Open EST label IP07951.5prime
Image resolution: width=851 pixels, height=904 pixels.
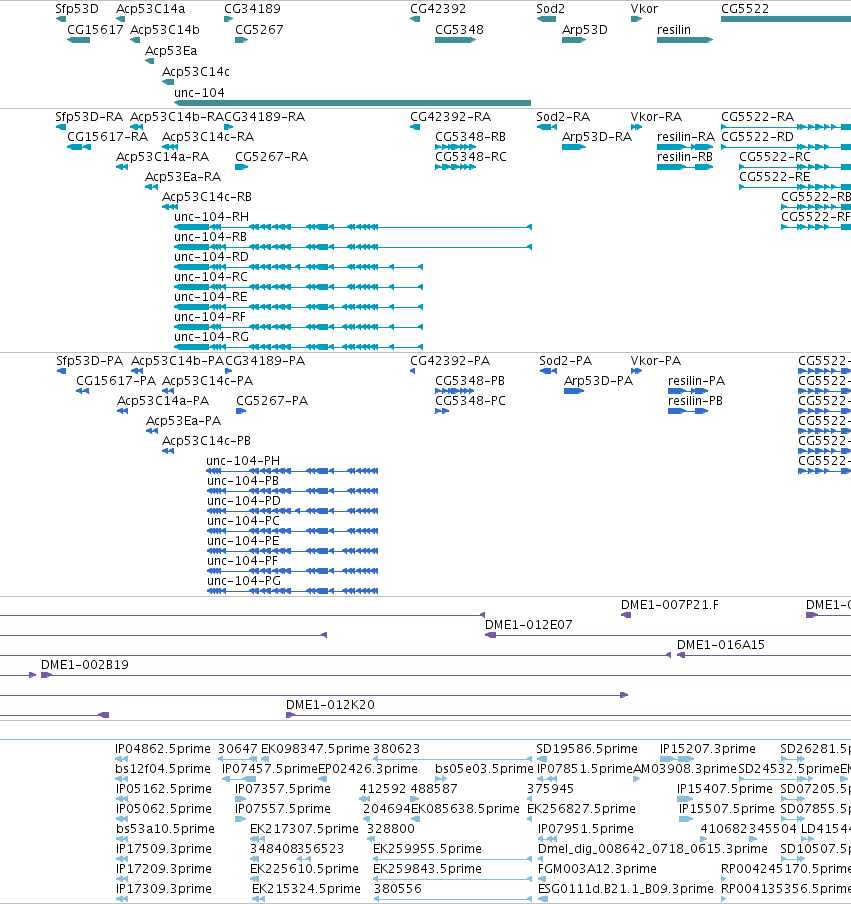(586, 829)
